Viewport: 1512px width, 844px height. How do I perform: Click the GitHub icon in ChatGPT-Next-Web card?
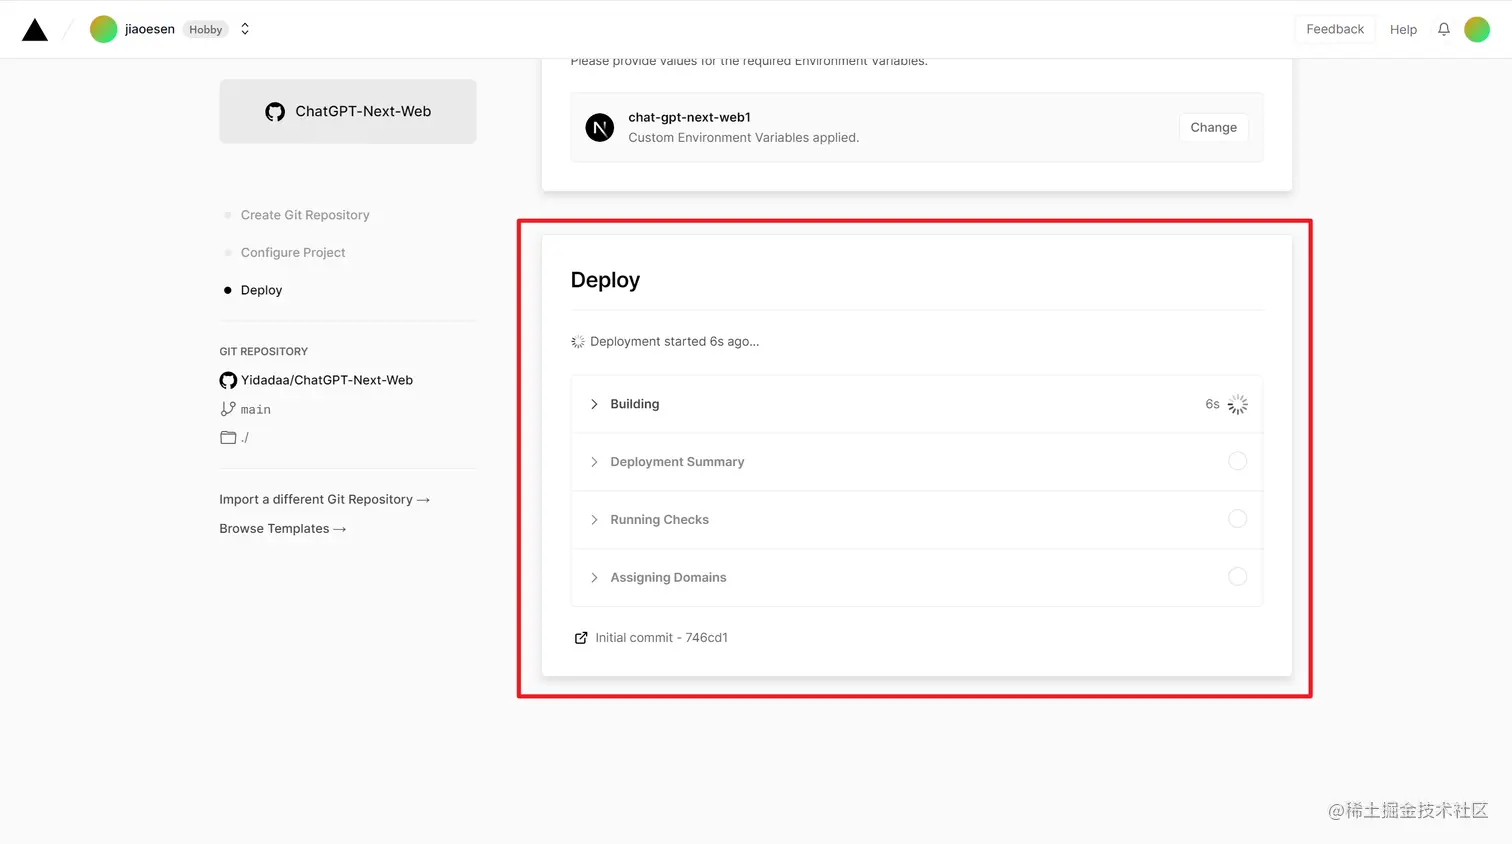tap(275, 112)
